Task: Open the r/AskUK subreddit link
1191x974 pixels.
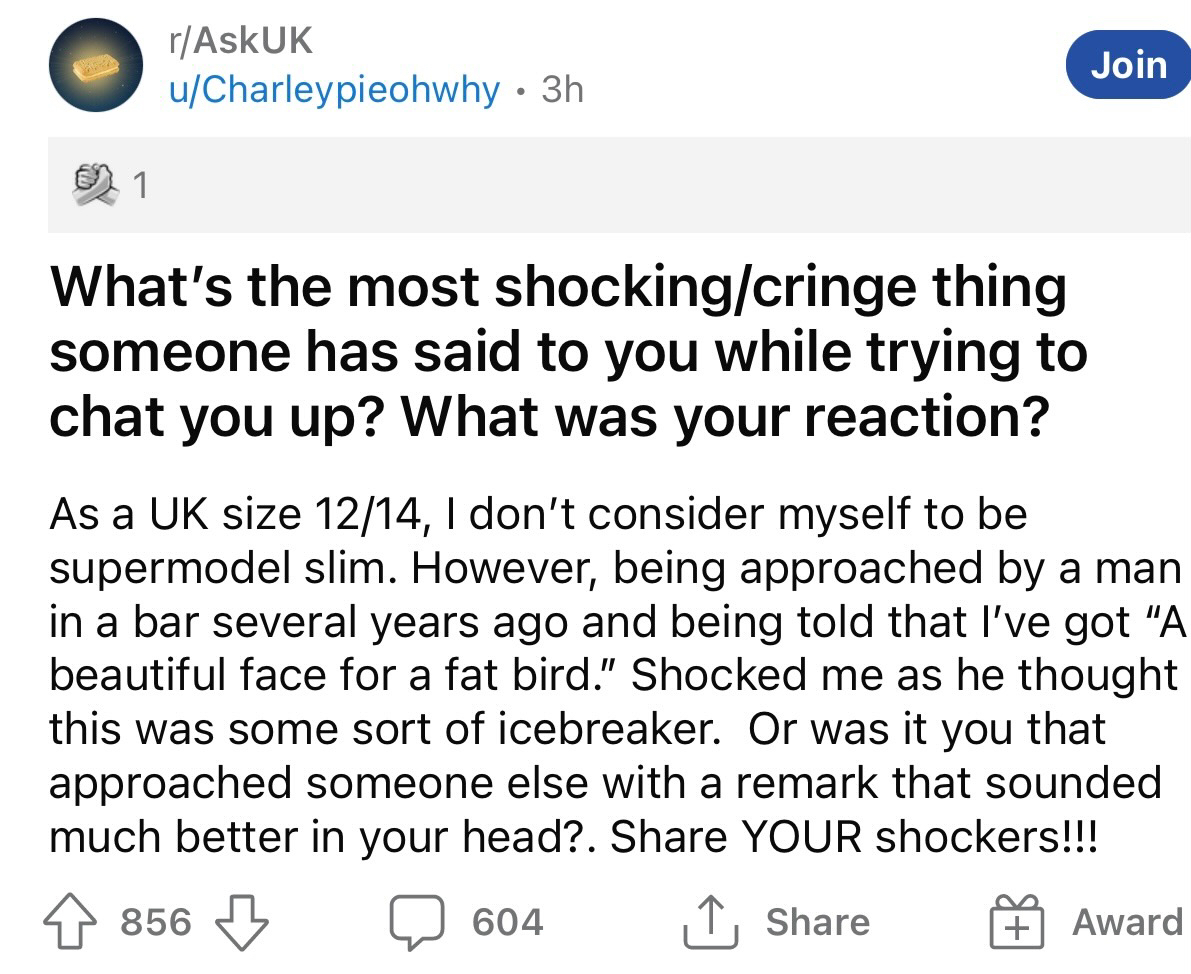Action: pos(240,40)
